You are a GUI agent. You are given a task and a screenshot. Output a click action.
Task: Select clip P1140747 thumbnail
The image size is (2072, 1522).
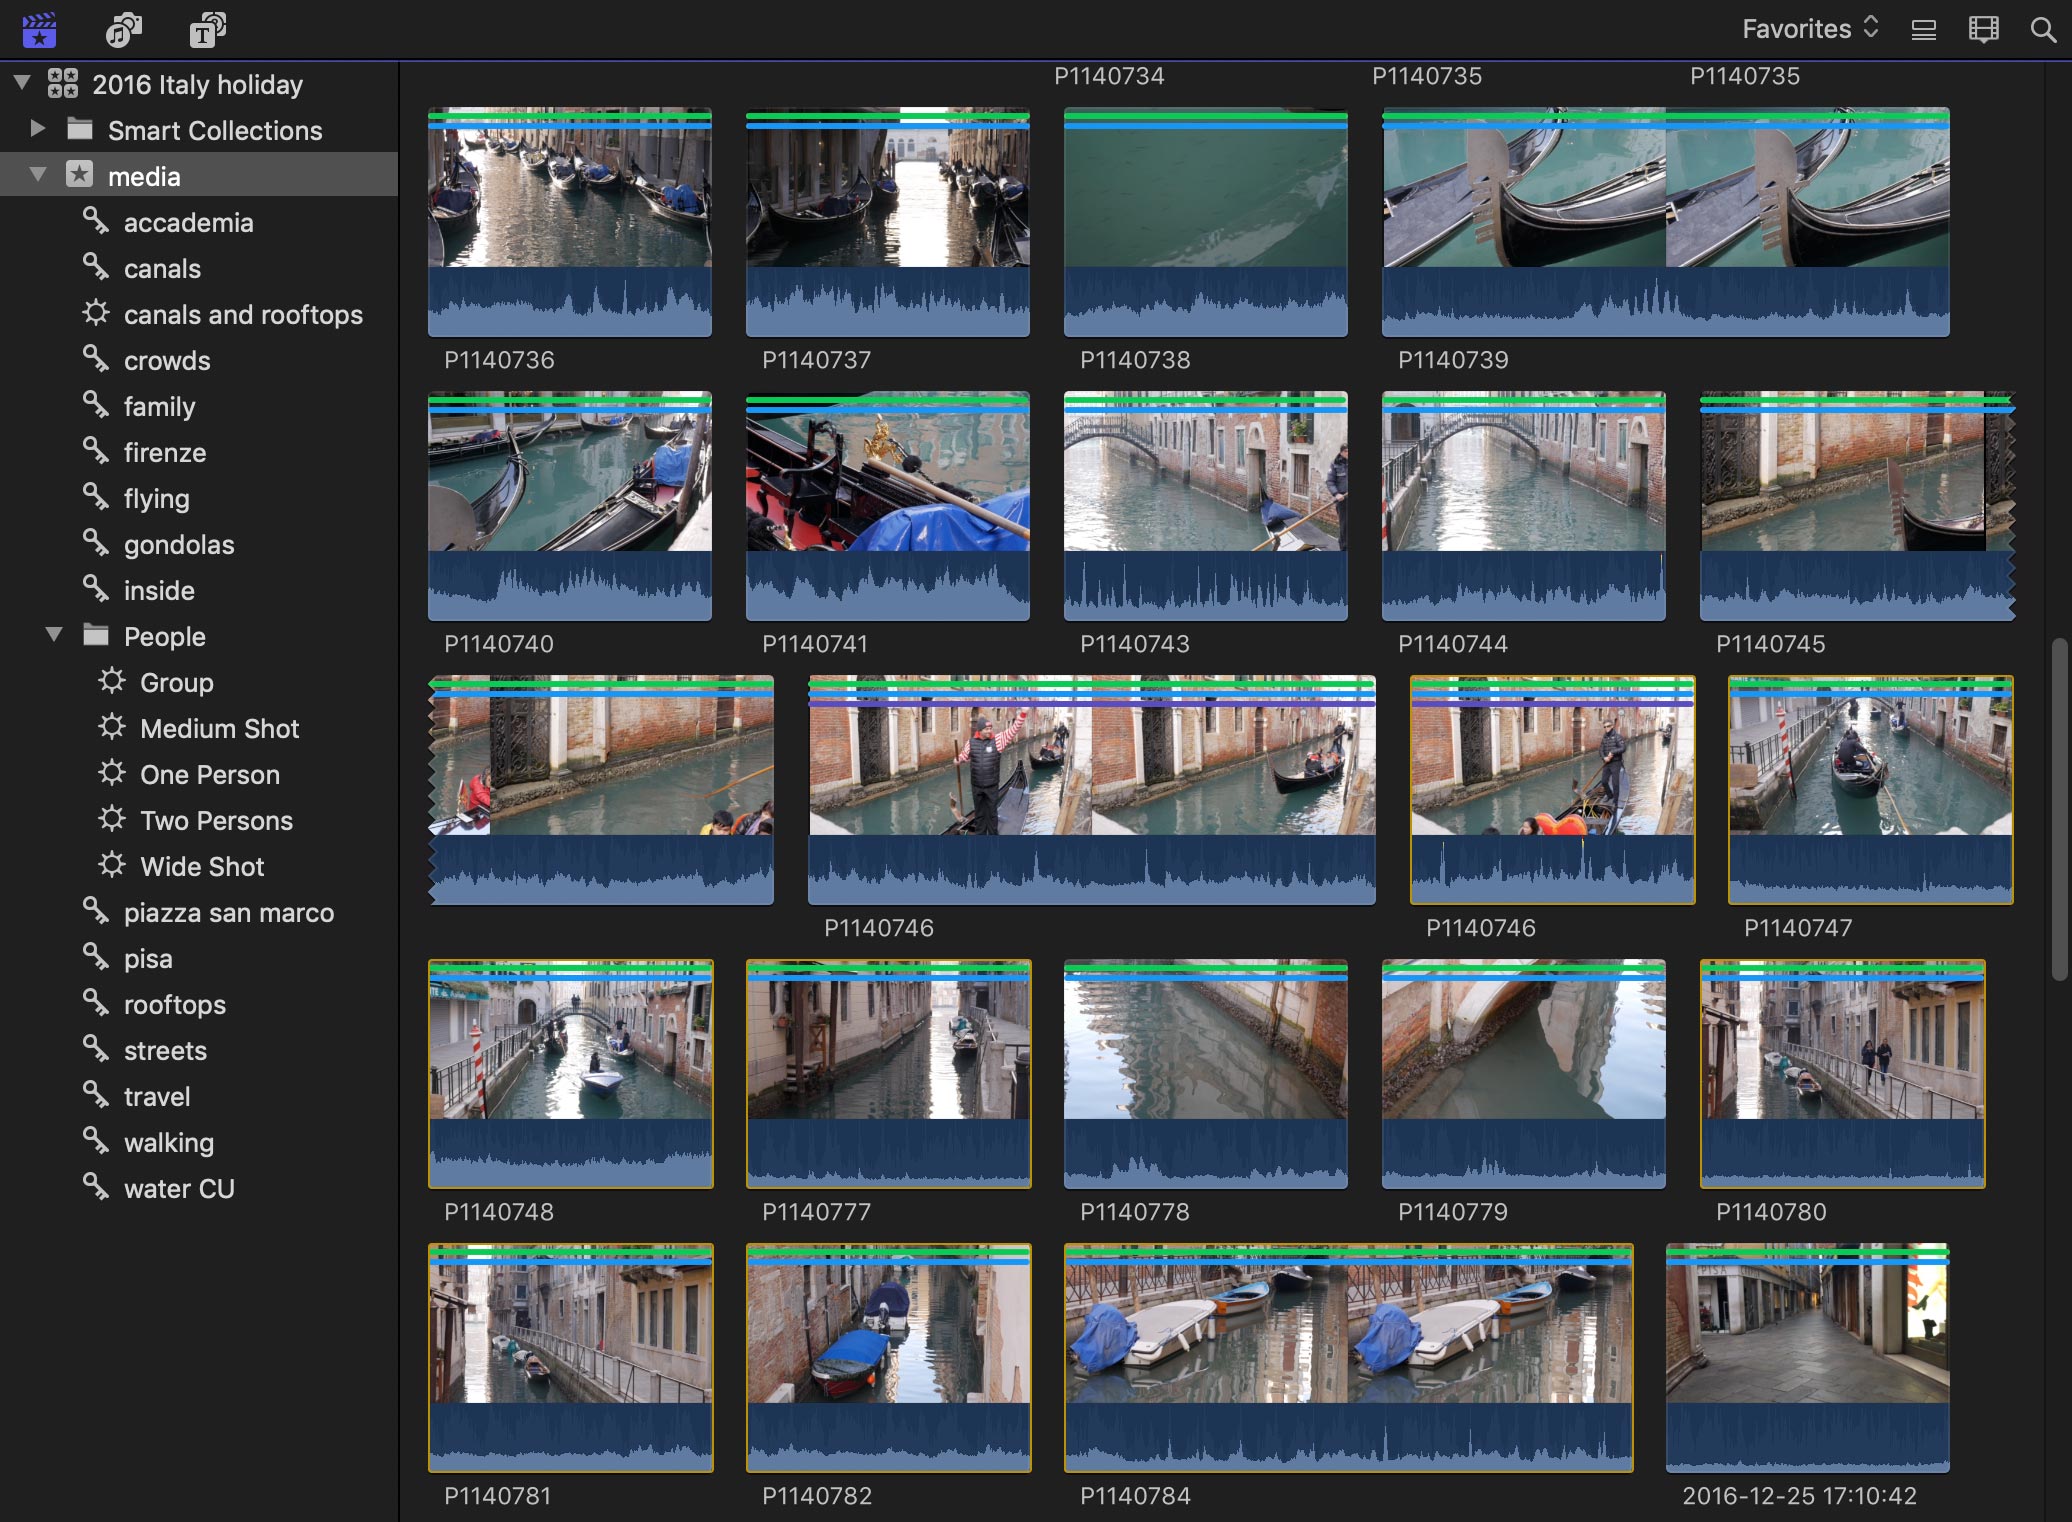coord(1871,790)
